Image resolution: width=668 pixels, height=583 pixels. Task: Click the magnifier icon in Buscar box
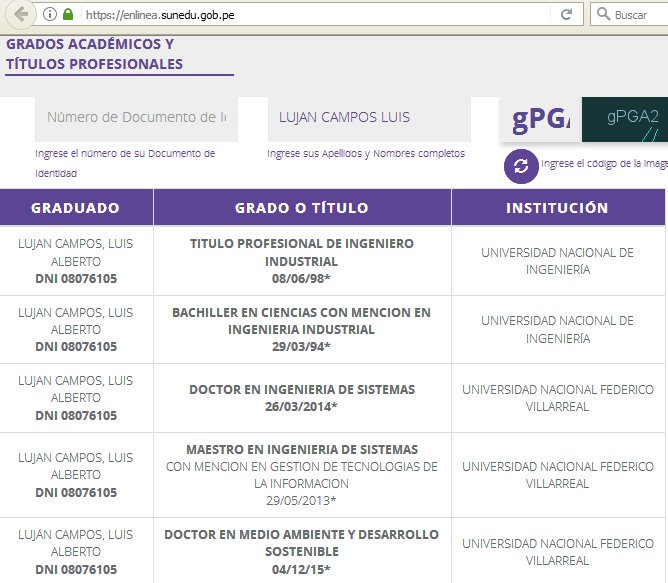pyautogui.click(x=603, y=14)
